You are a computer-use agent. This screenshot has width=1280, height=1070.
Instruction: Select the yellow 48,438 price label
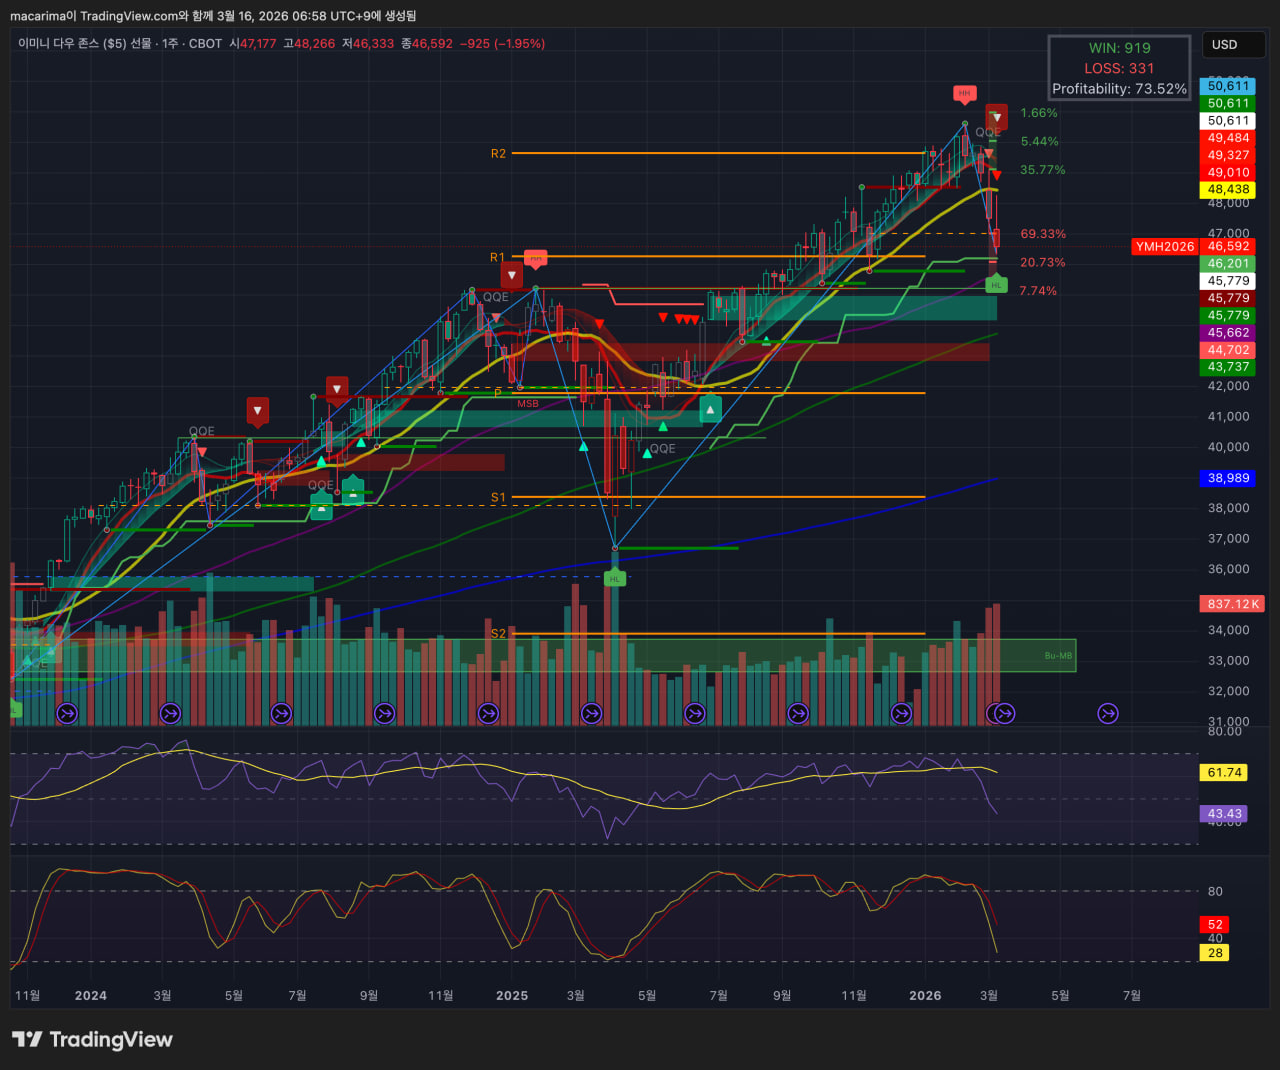tap(1228, 190)
